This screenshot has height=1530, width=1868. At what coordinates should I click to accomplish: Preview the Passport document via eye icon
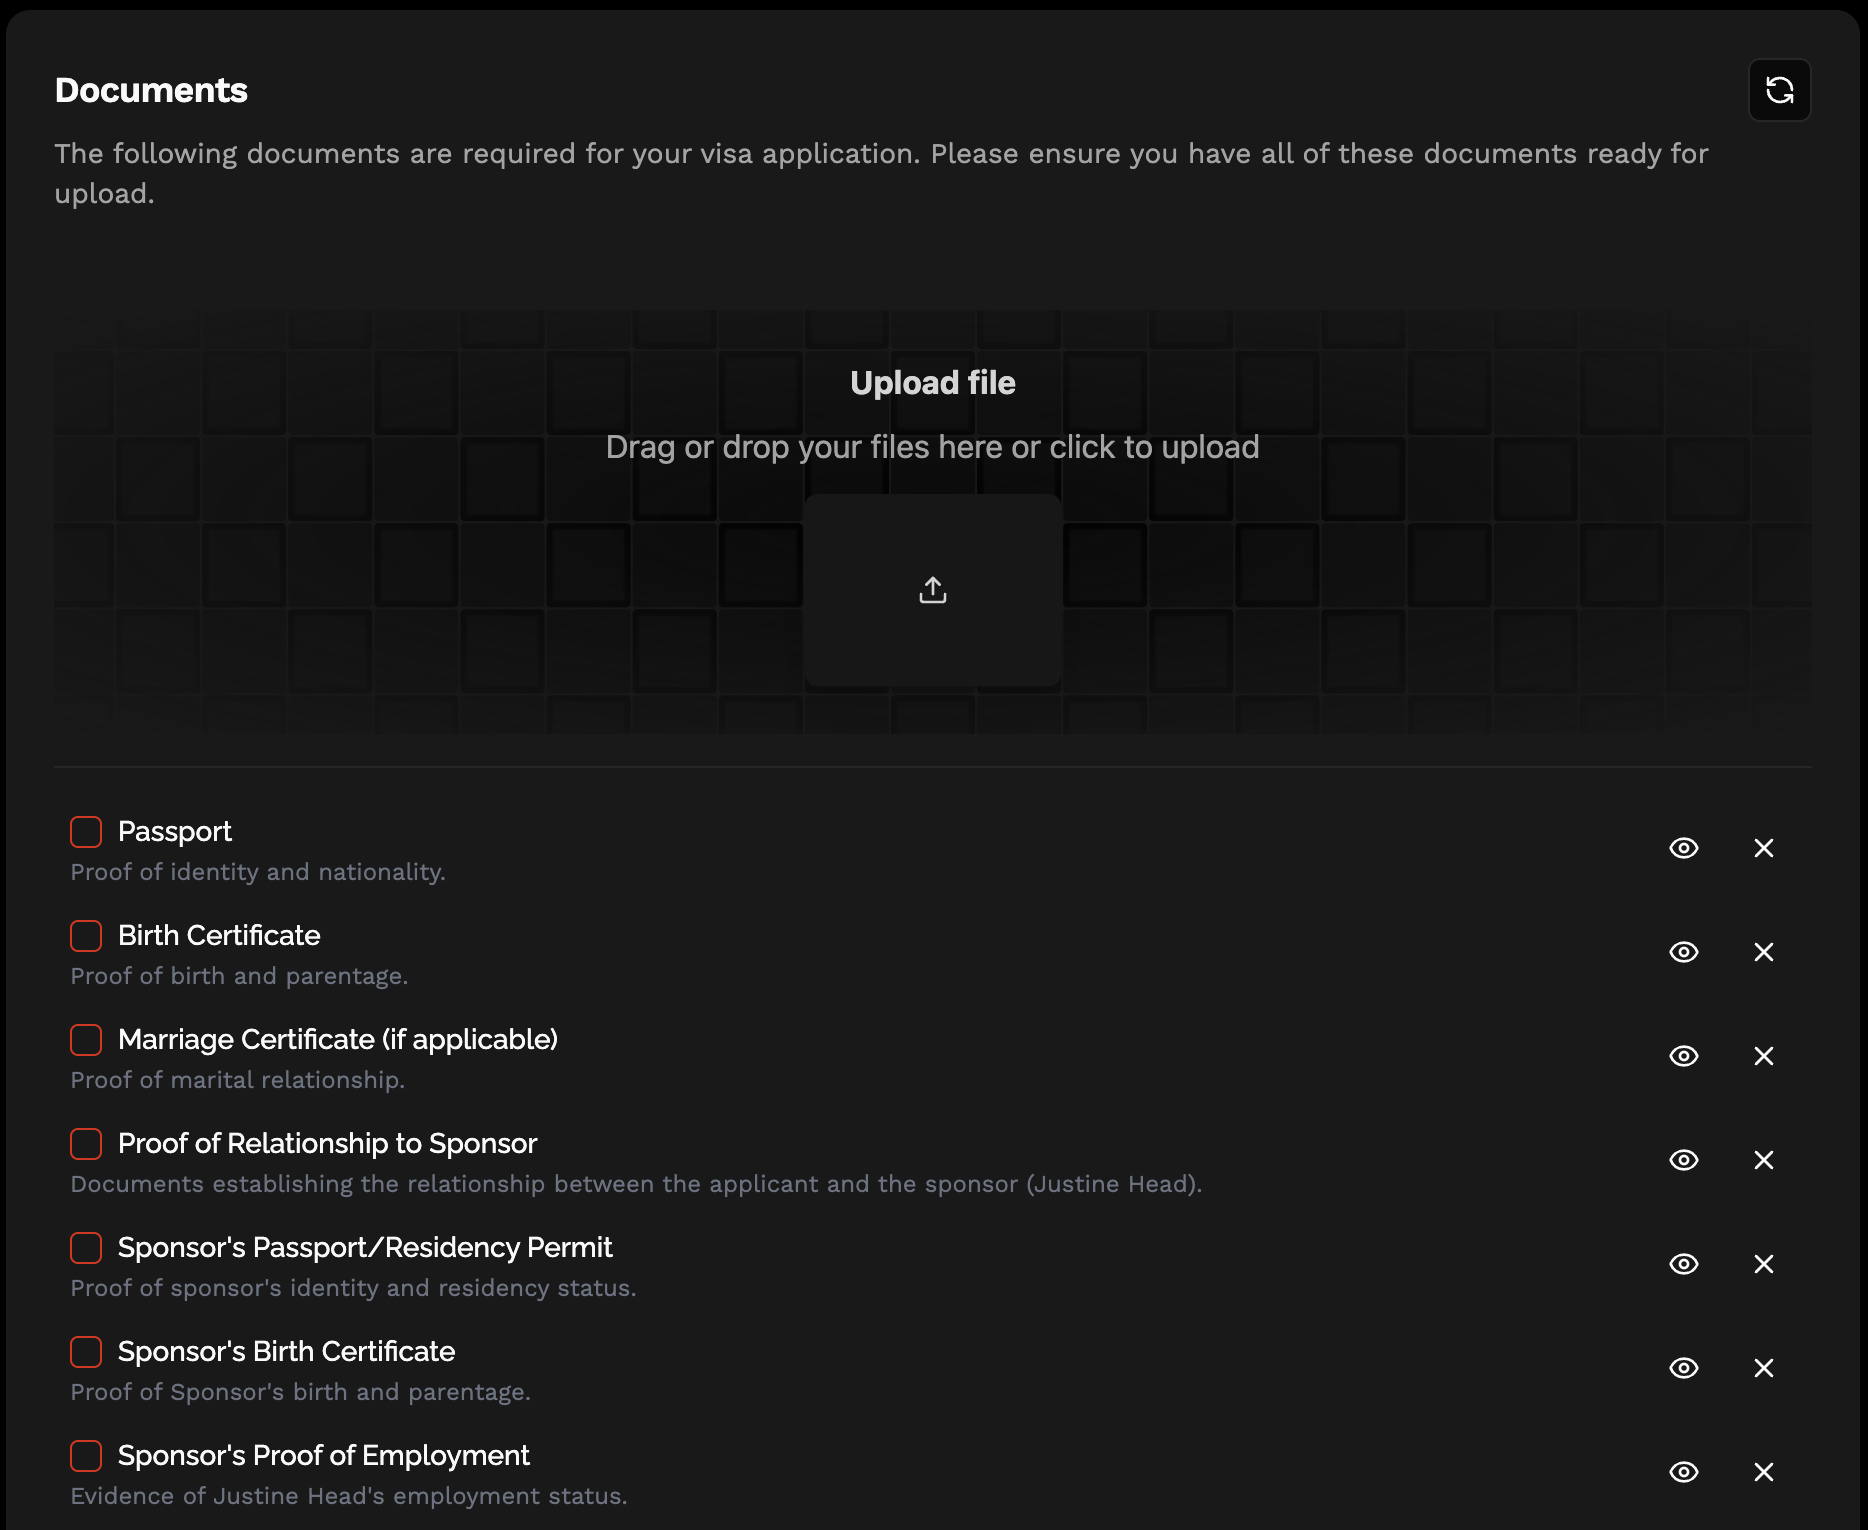pos(1684,848)
